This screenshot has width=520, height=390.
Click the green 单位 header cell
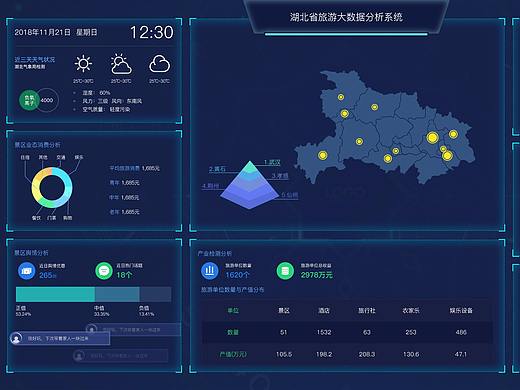click(x=233, y=311)
